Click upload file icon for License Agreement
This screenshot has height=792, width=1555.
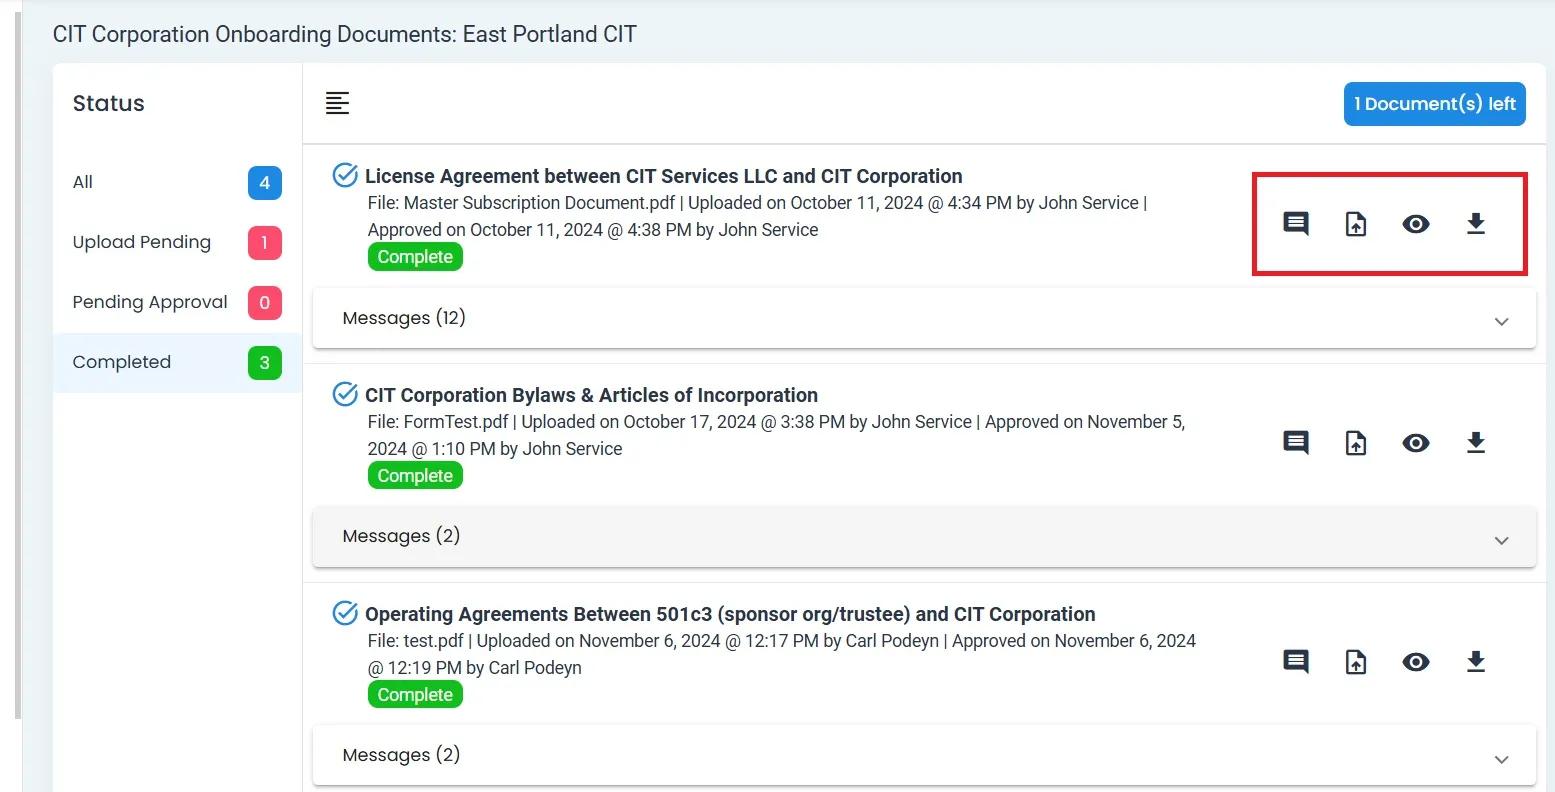1356,224
